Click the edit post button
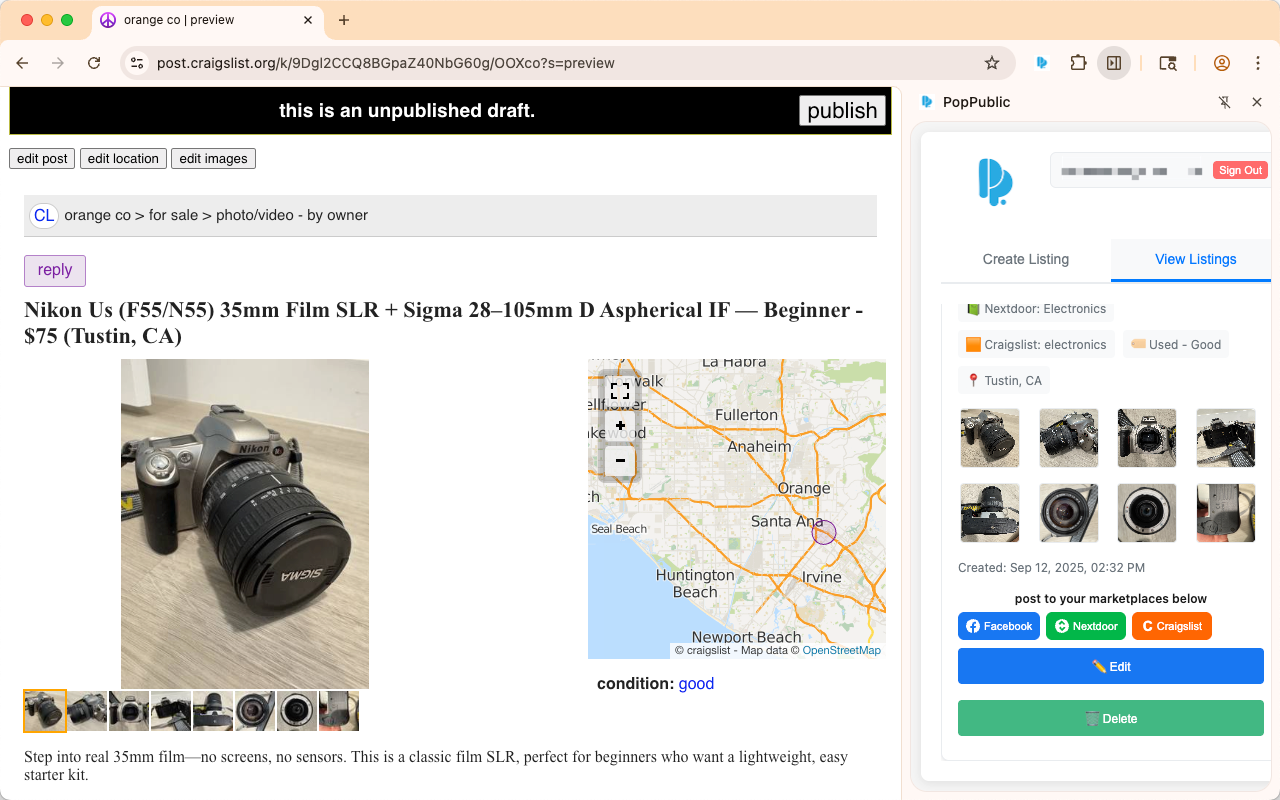 pyautogui.click(x=42, y=158)
